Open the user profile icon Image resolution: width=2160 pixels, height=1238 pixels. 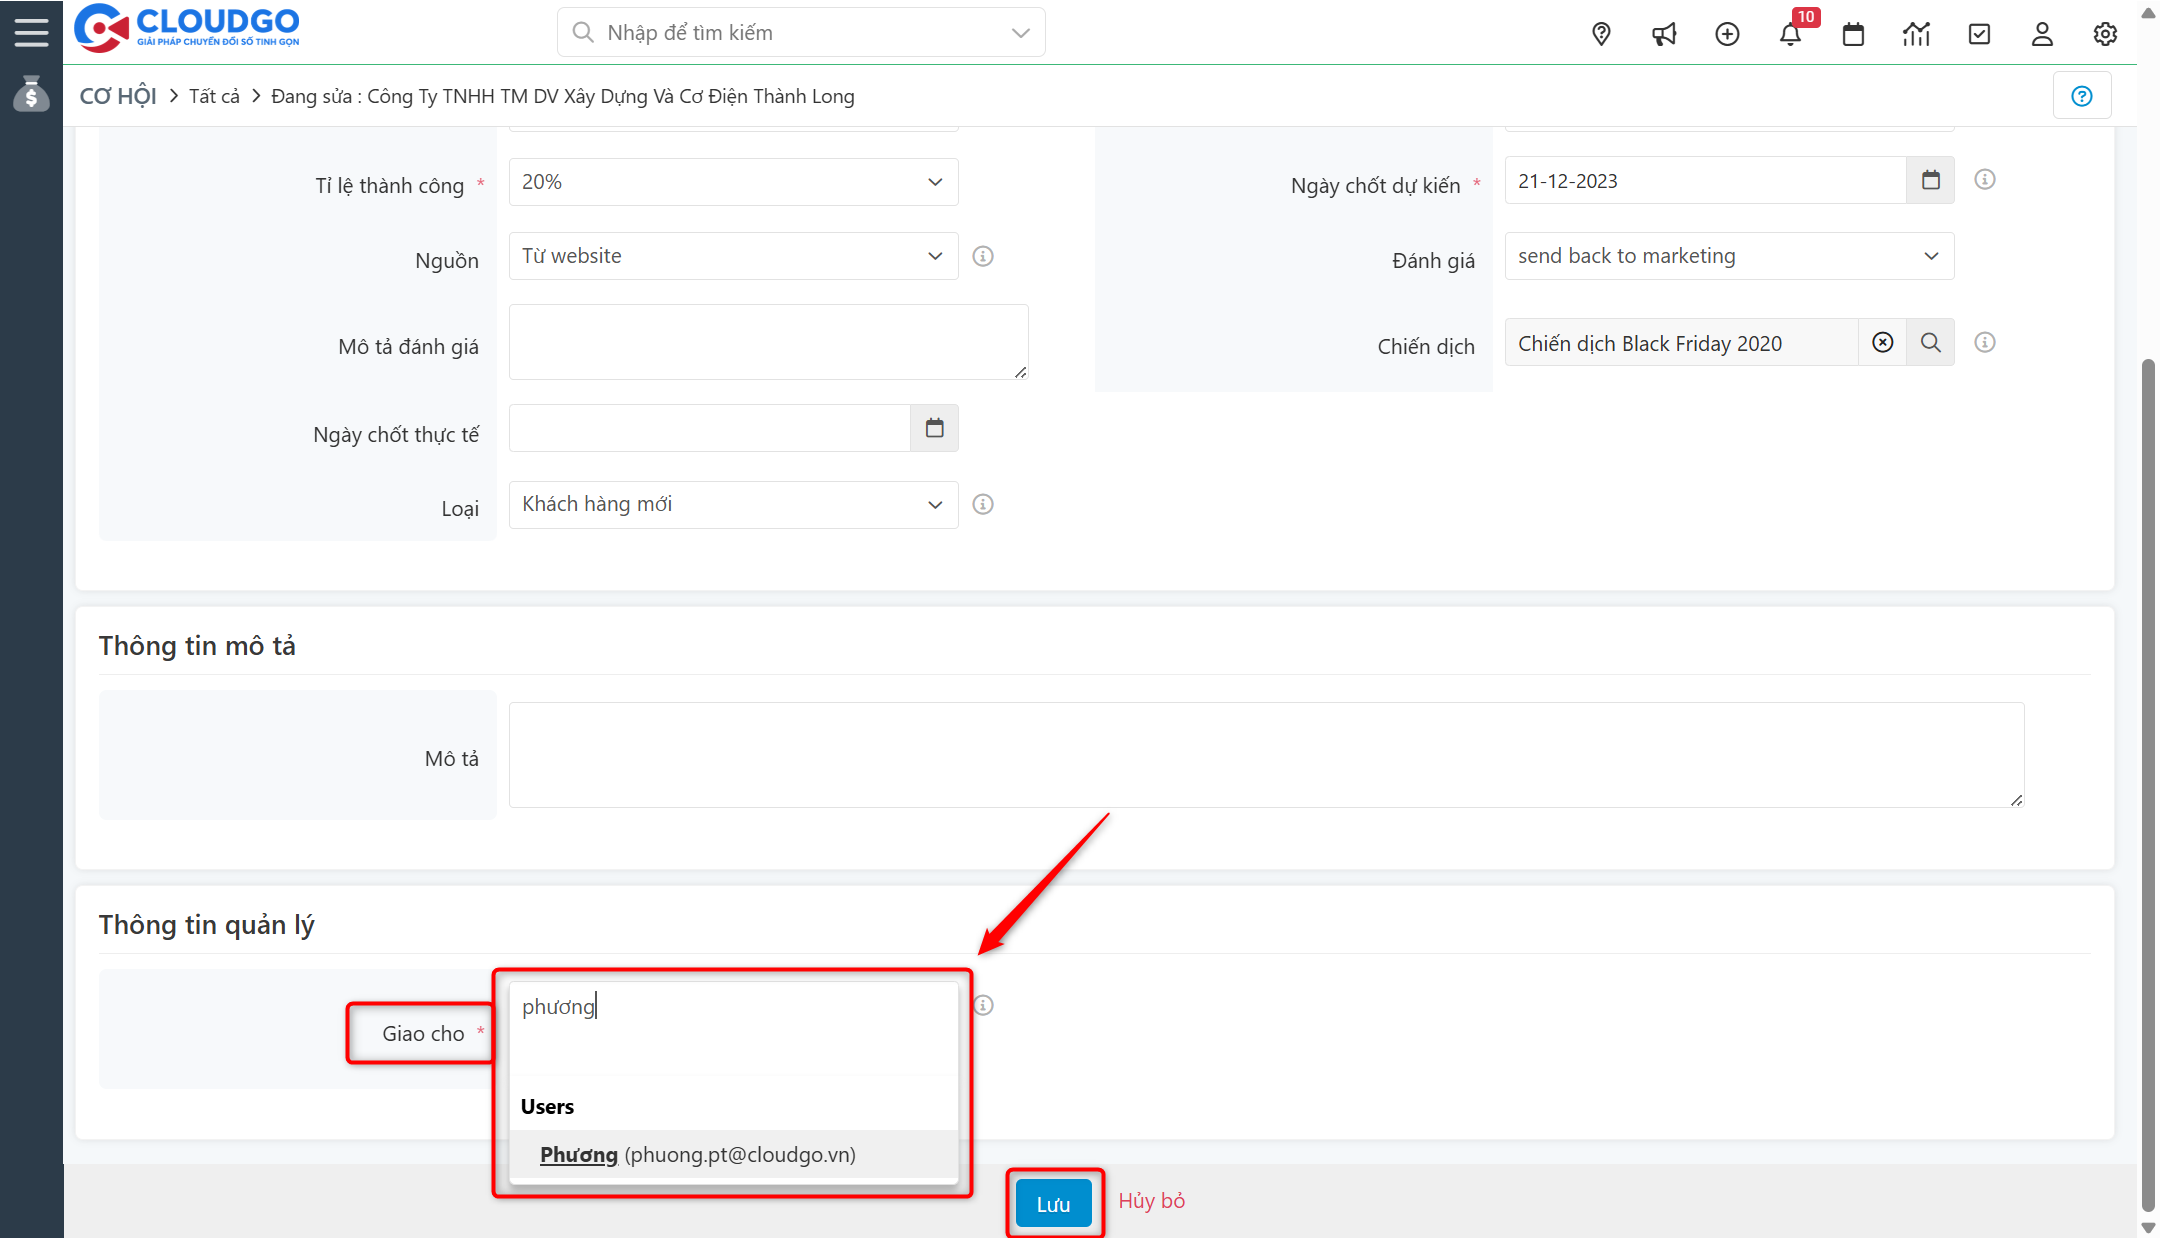[x=2041, y=33]
